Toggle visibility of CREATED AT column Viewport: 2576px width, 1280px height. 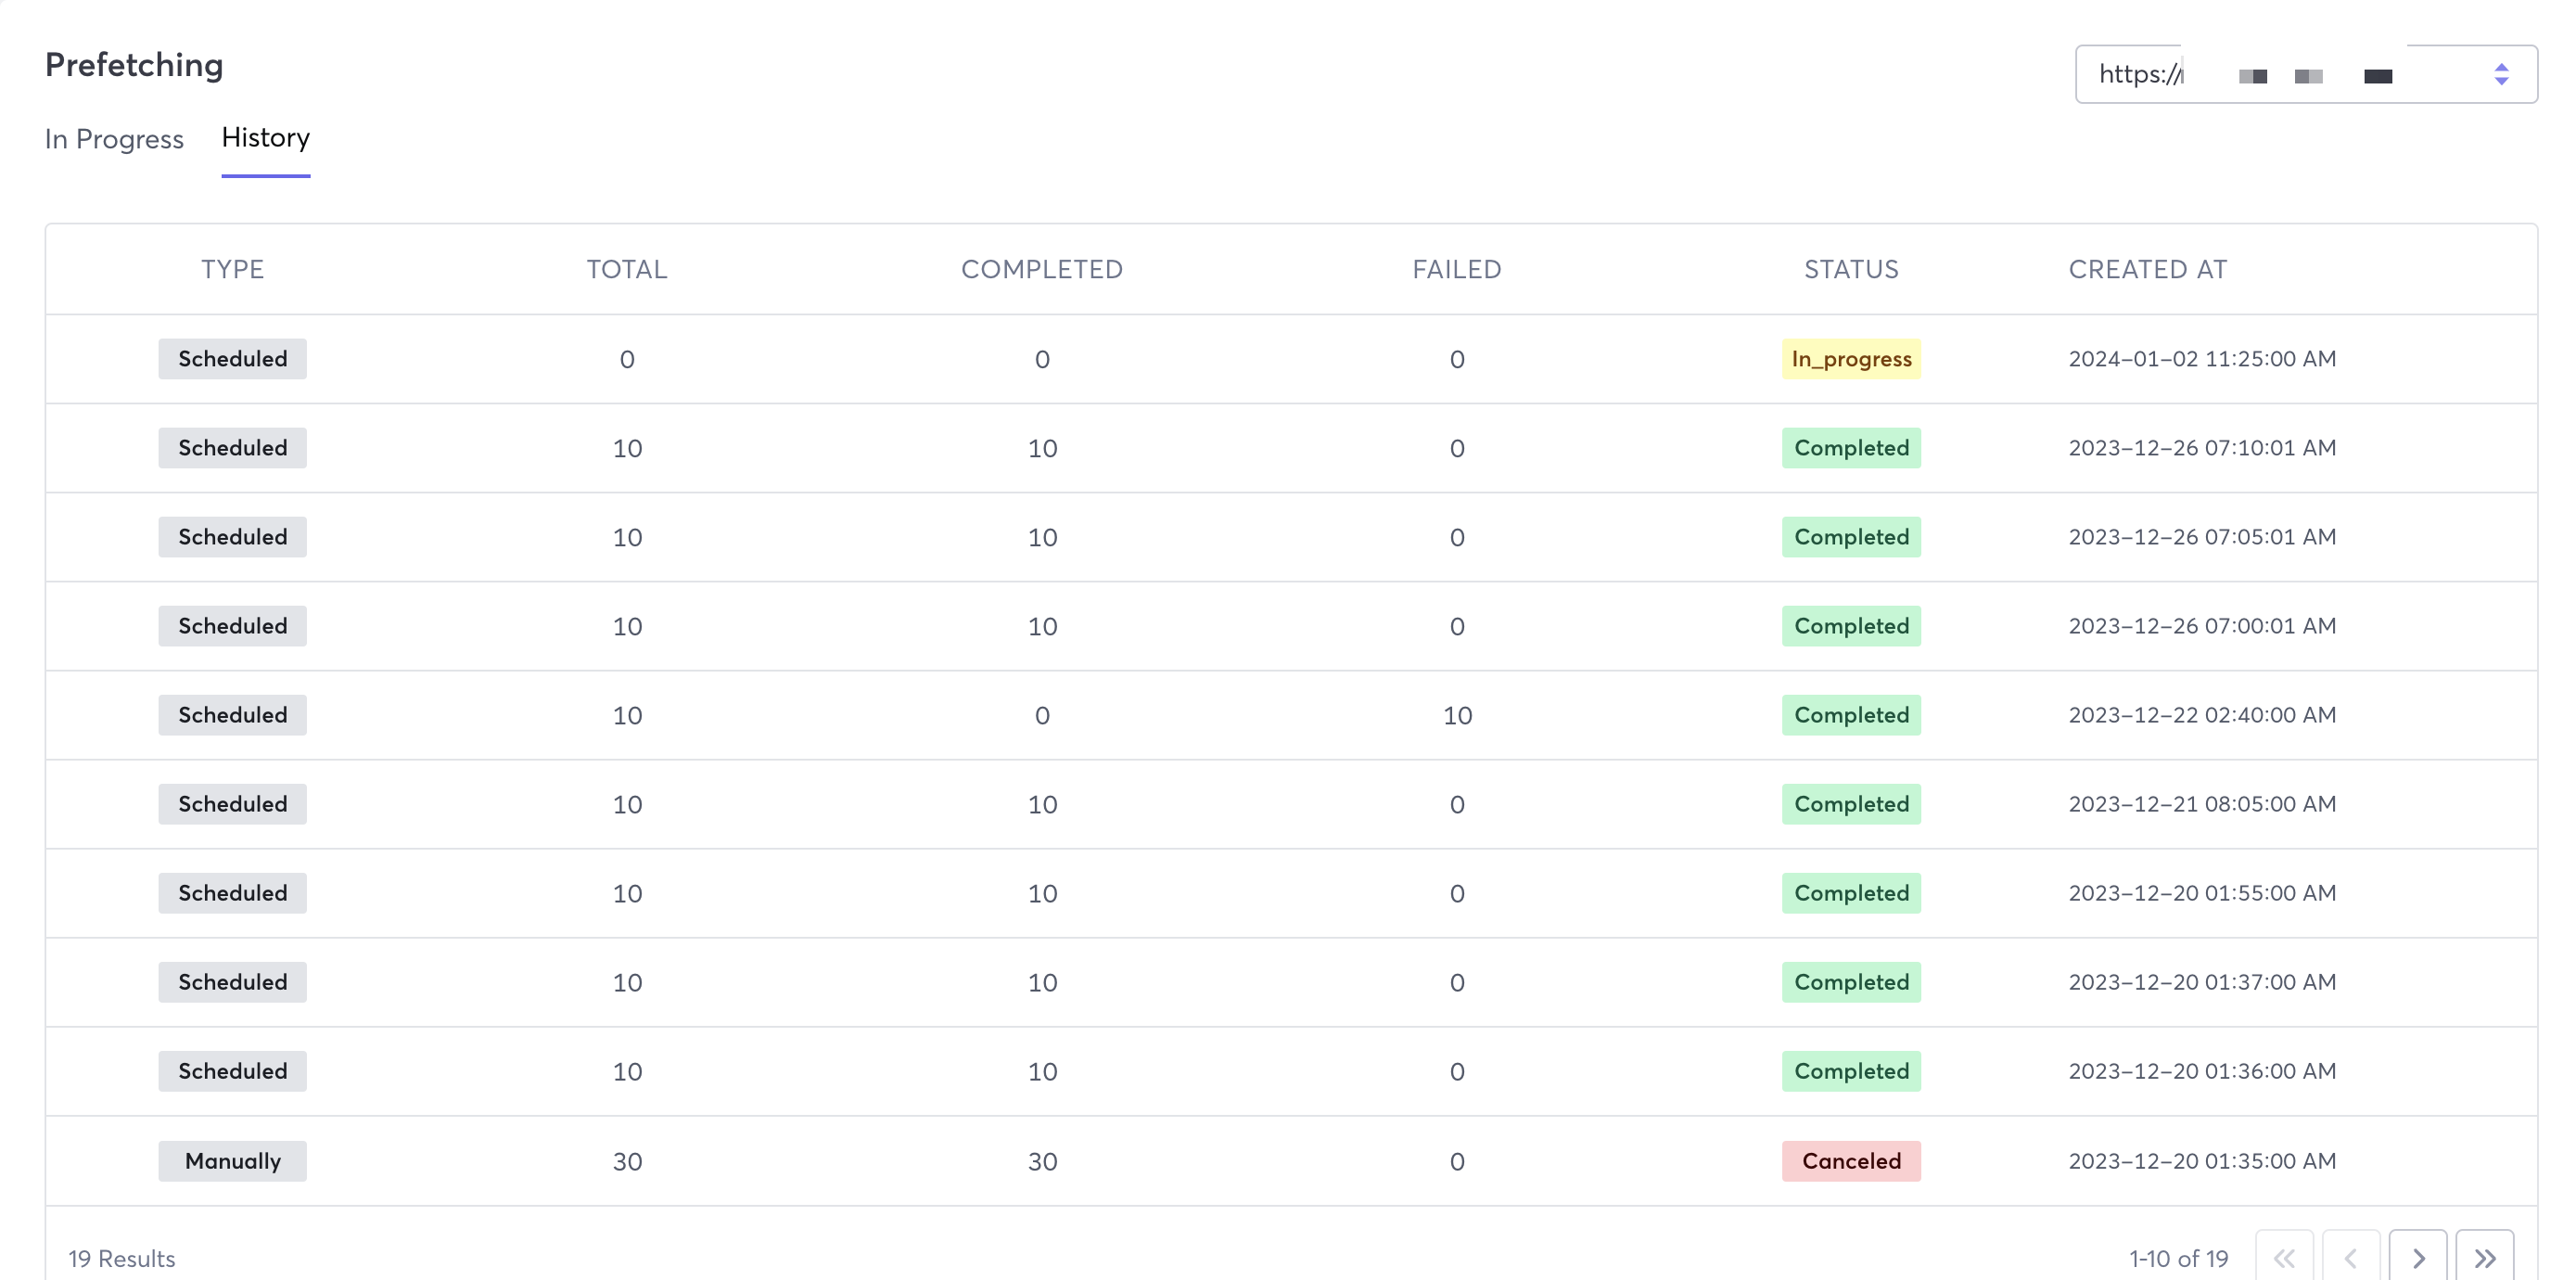click(2148, 268)
